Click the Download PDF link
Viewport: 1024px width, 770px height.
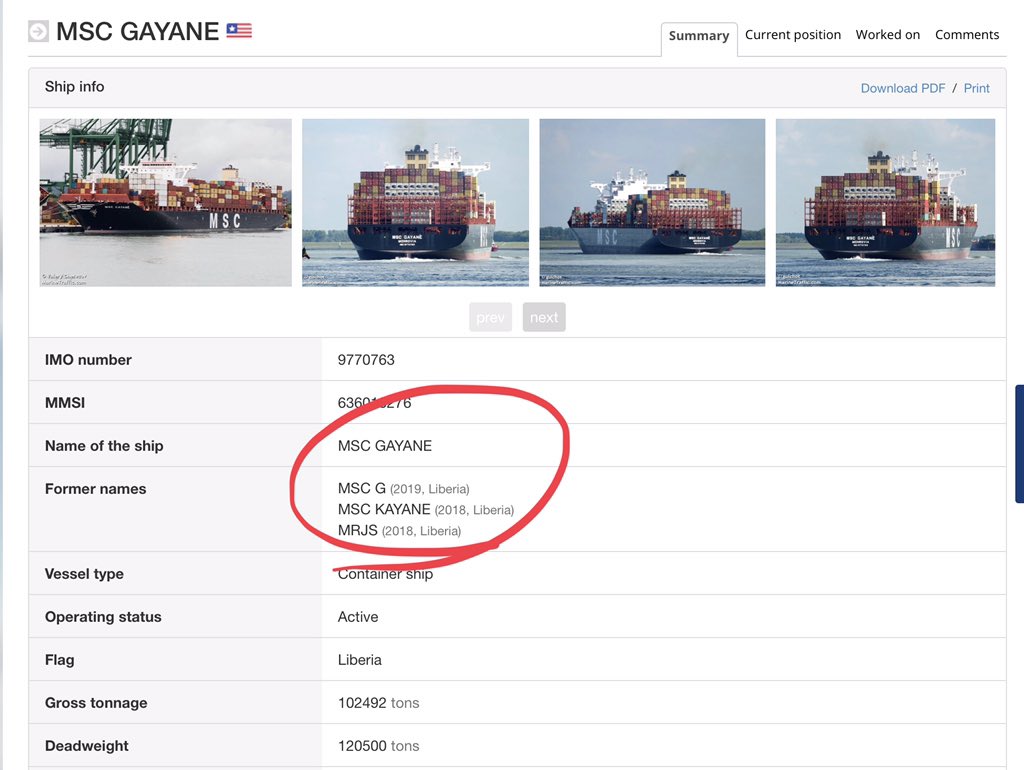pyautogui.click(x=903, y=88)
